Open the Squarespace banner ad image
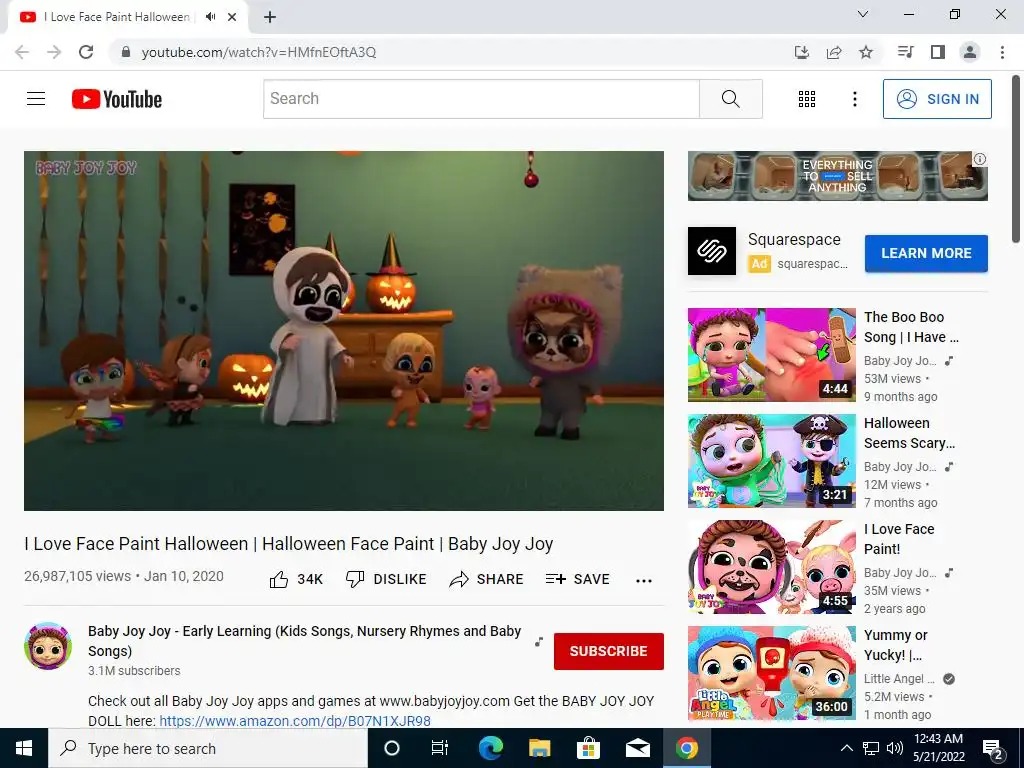 (837, 176)
